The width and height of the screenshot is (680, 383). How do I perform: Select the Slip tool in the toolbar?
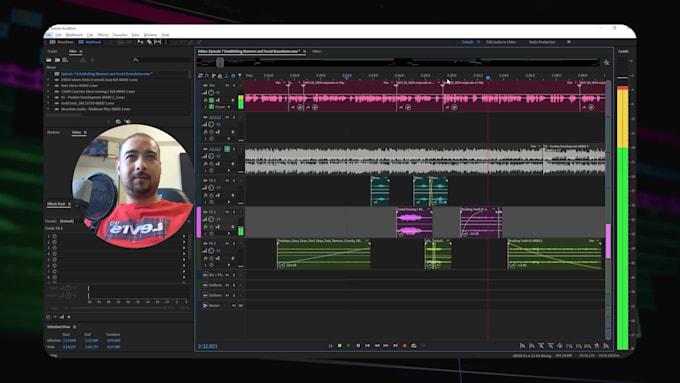pyautogui.click(x=157, y=42)
